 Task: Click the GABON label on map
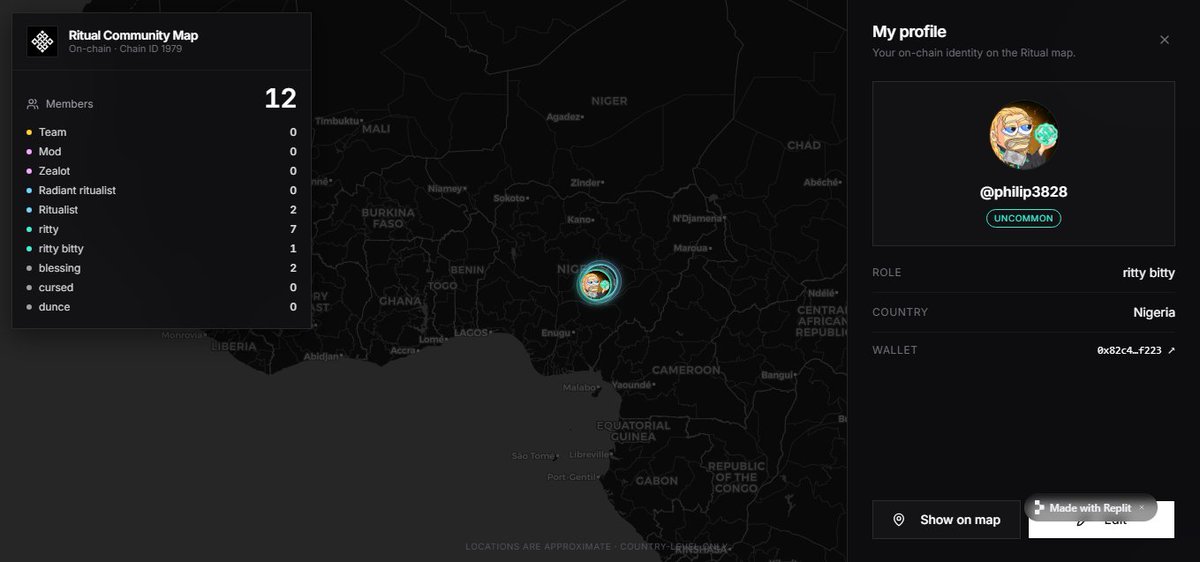coord(657,481)
